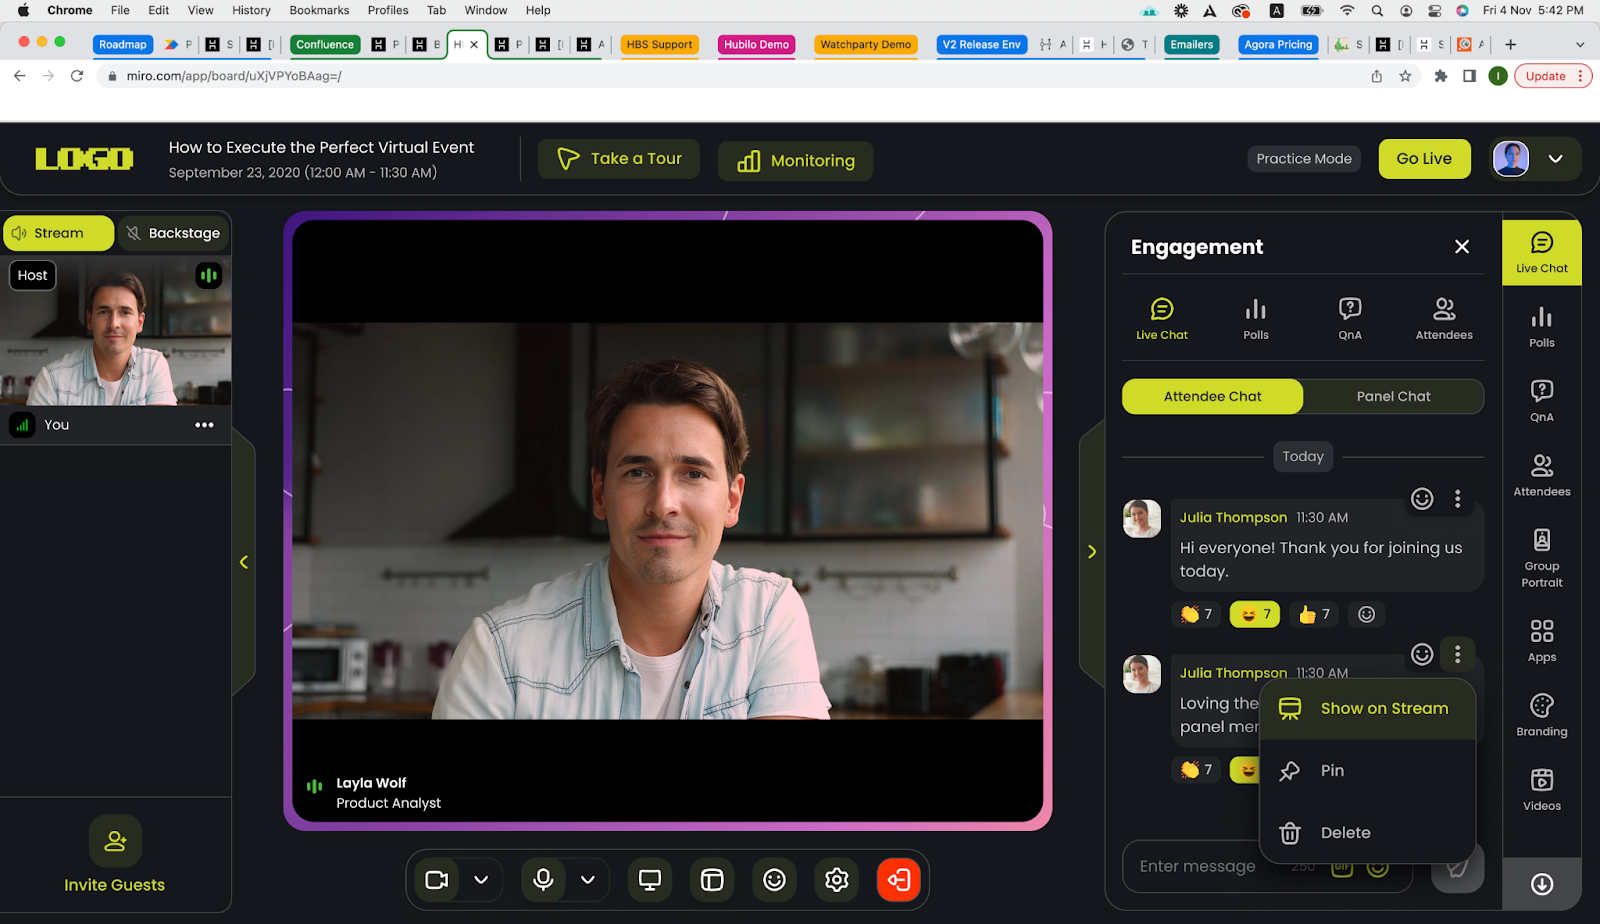Collapse the left panel with arrow
The width and height of the screenshot is (1600, 924).
click(x=243, y=562)
